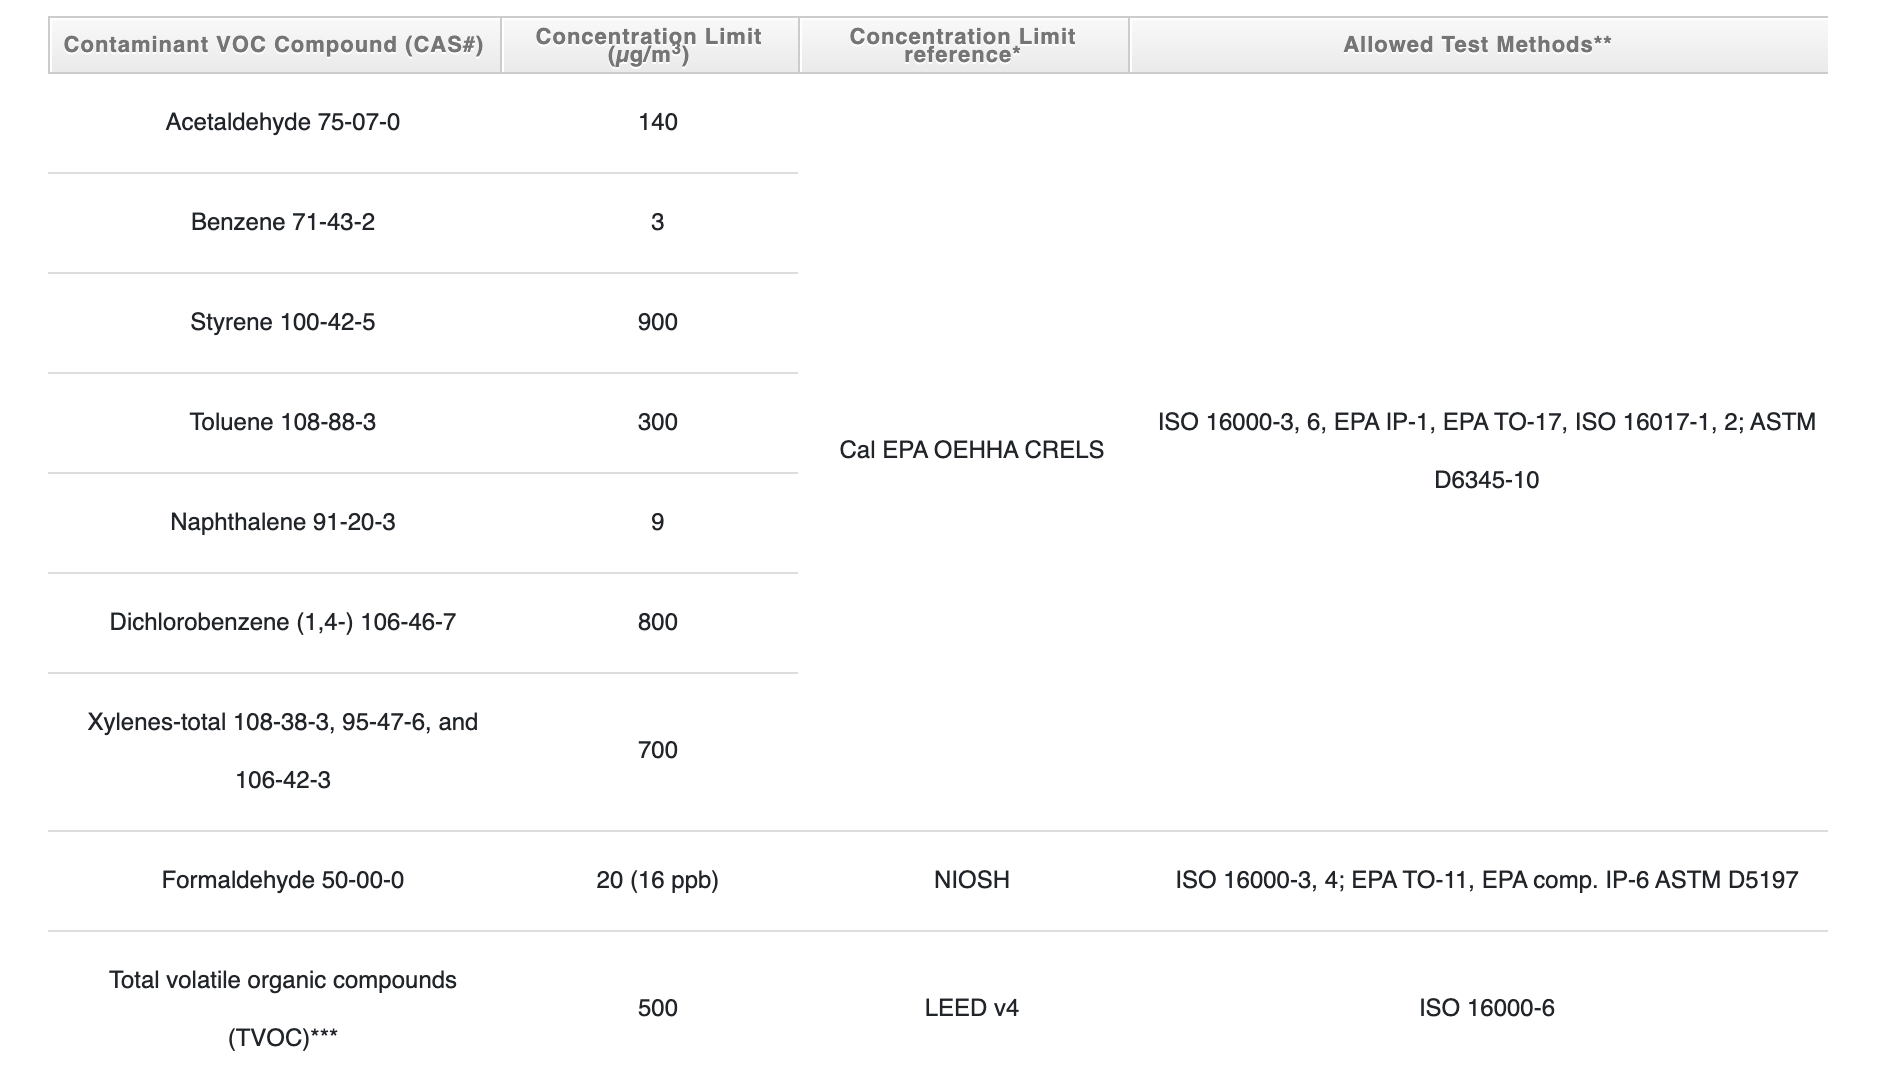The image size is (1884, 1086).
Task: Click the ISO 16000-6 test method cell
Action: [1487, 1009]
